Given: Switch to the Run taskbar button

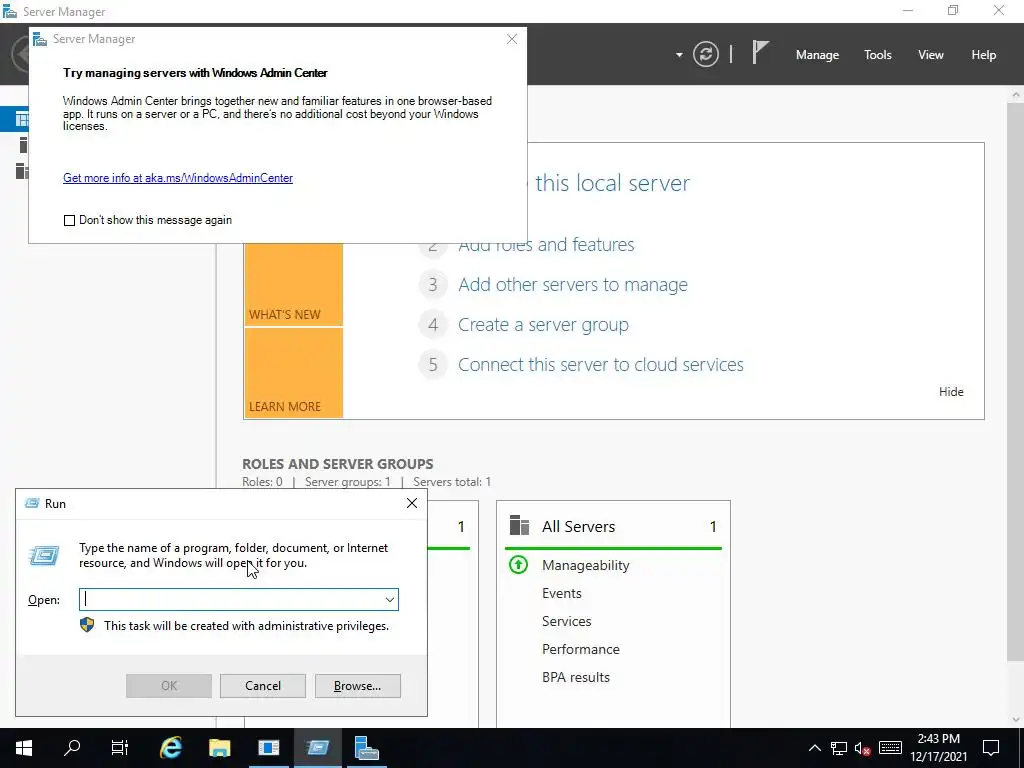Looking at the screenshot, I should point(317,748).
